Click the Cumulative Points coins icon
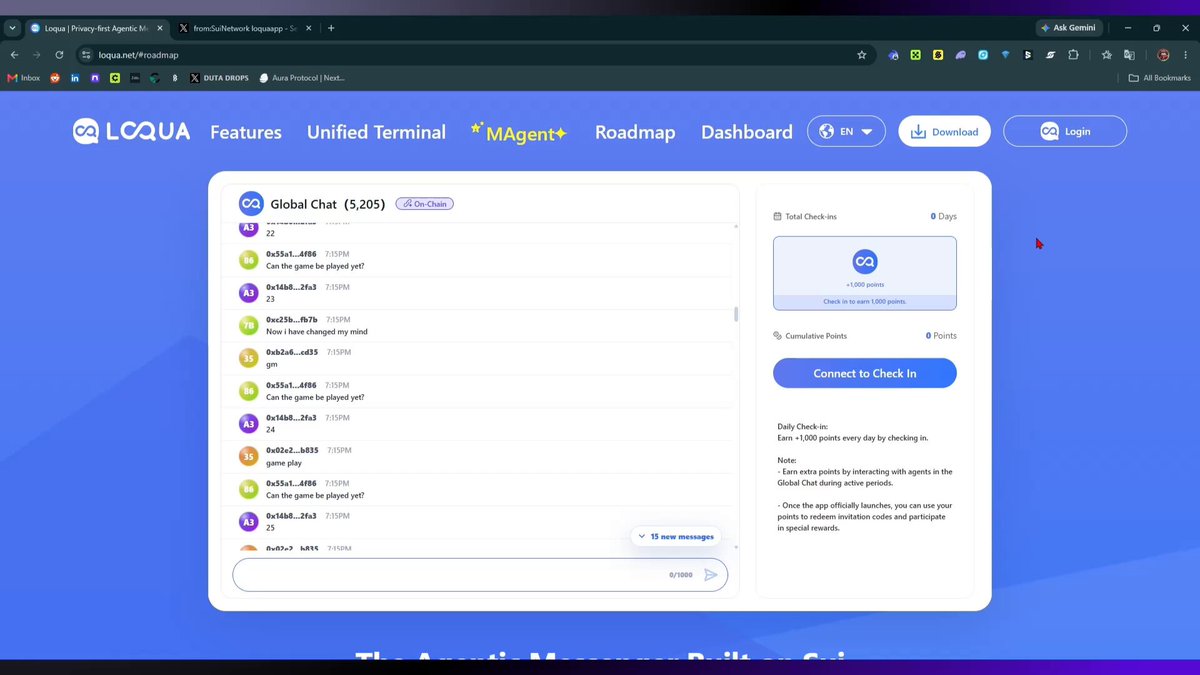The width and height of the screenshot is (1200, 675). click(x=778, y=336)
